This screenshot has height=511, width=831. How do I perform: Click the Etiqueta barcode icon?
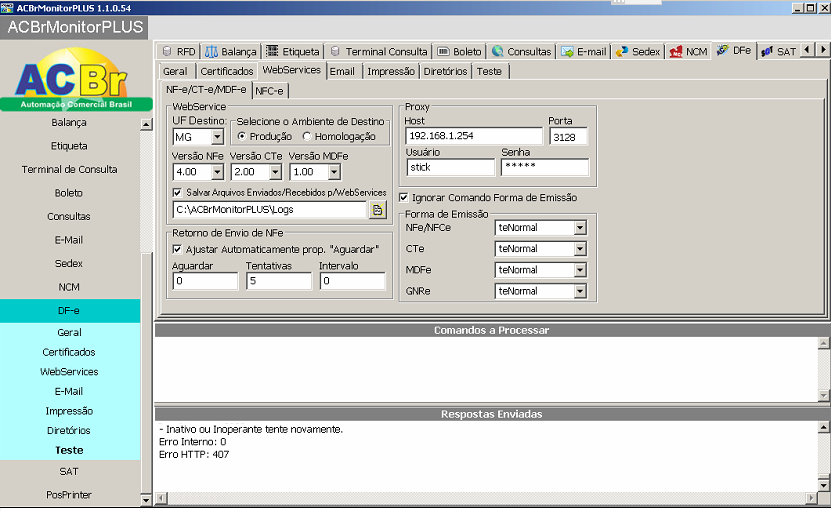[x=272, y=51]
